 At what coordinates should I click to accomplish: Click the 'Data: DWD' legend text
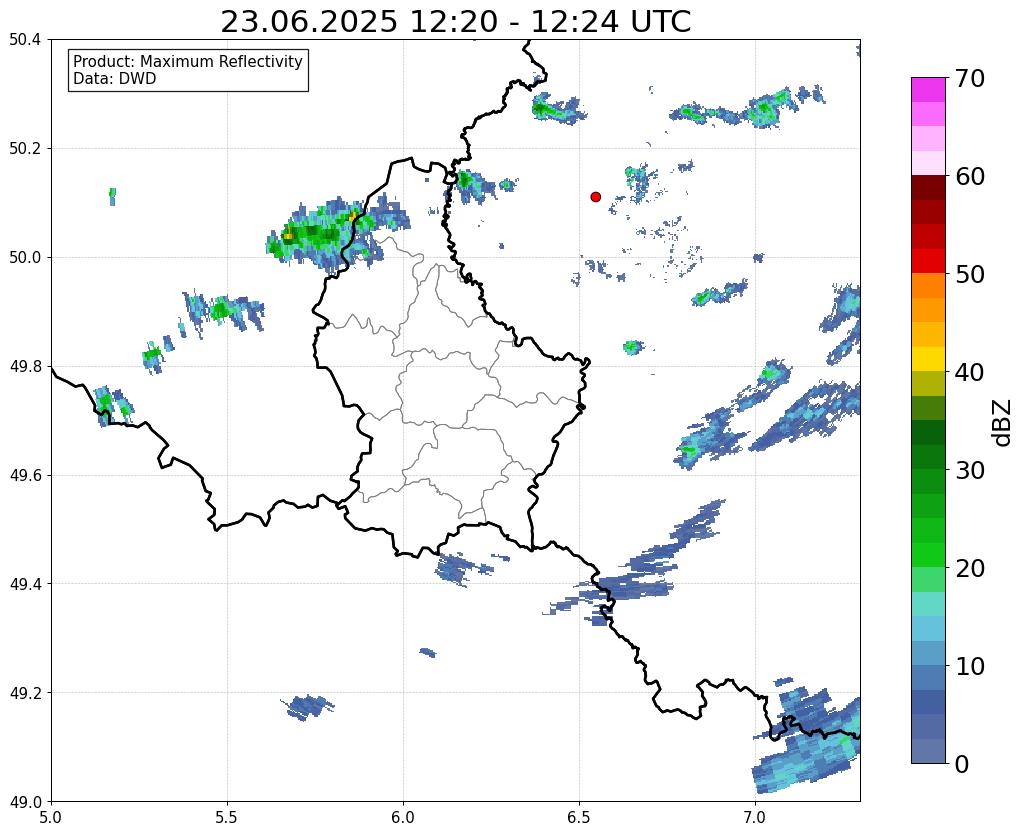click(115, 79)
